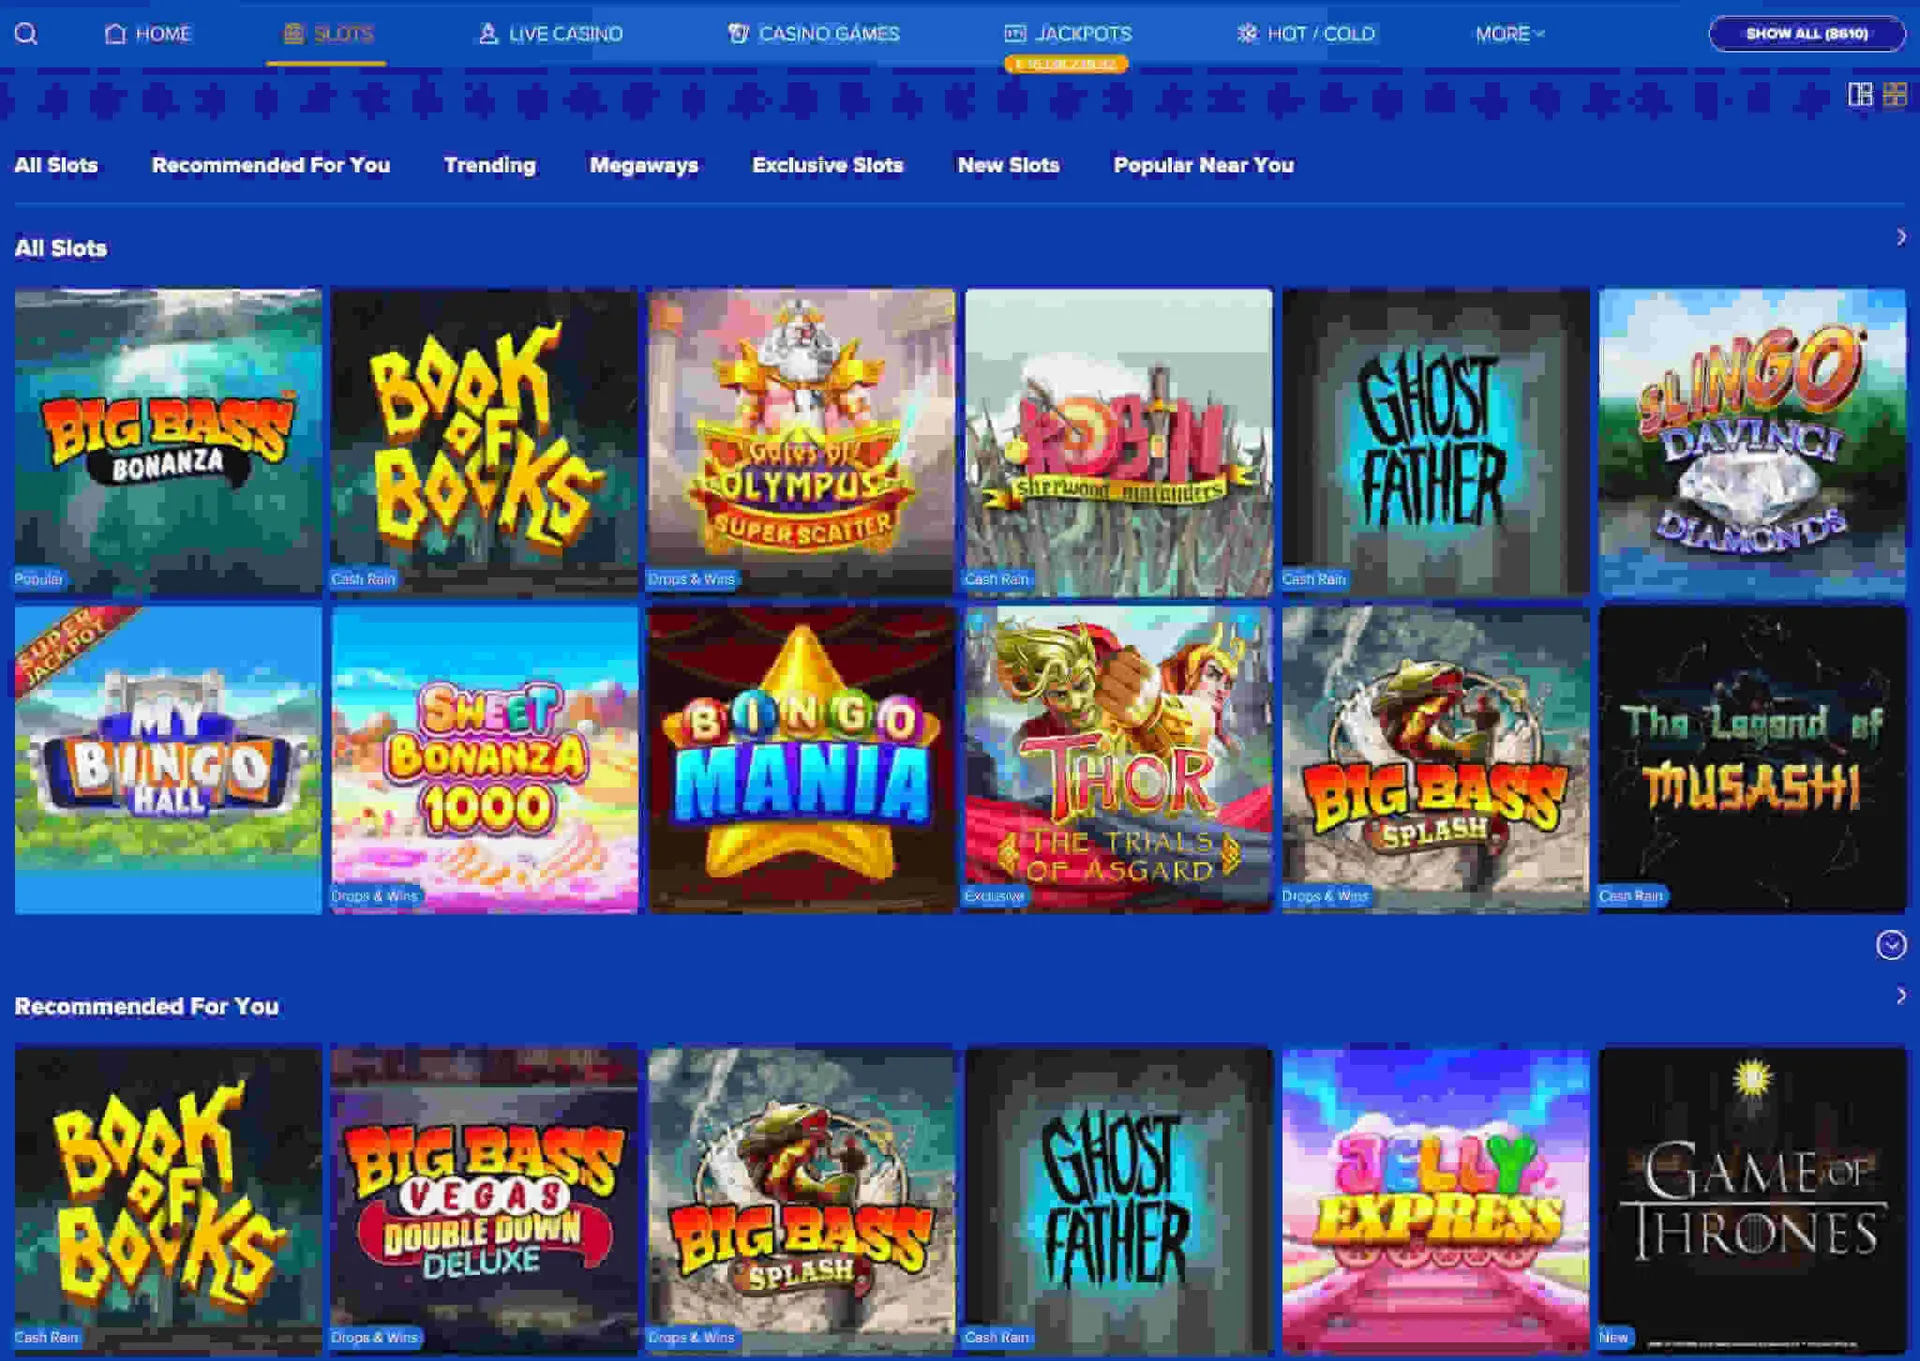Open Big Bass Vegas Double Down Deluxe

click(485, 1200)
